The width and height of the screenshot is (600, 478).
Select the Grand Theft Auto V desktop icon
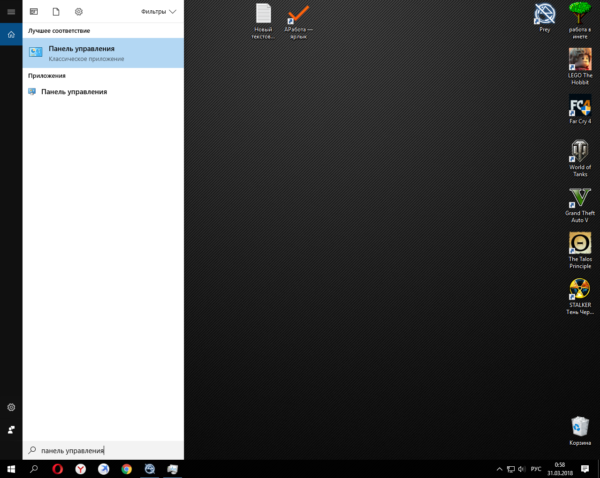[580, 205]
